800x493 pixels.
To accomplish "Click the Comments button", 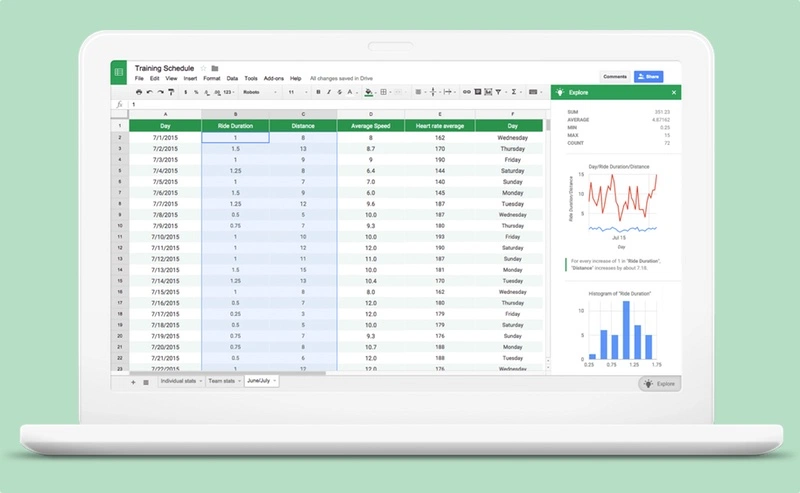I will tap(614, 76).
